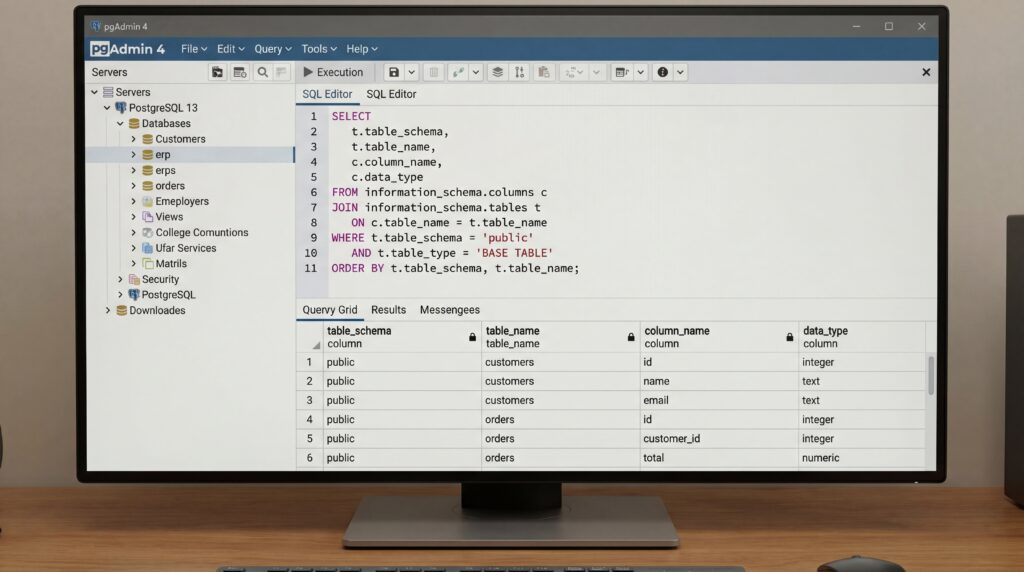The width and height of the screenshot is (1024, 572).
Task: Click the info circle icon in the toolbar
Action: (663, 72)
